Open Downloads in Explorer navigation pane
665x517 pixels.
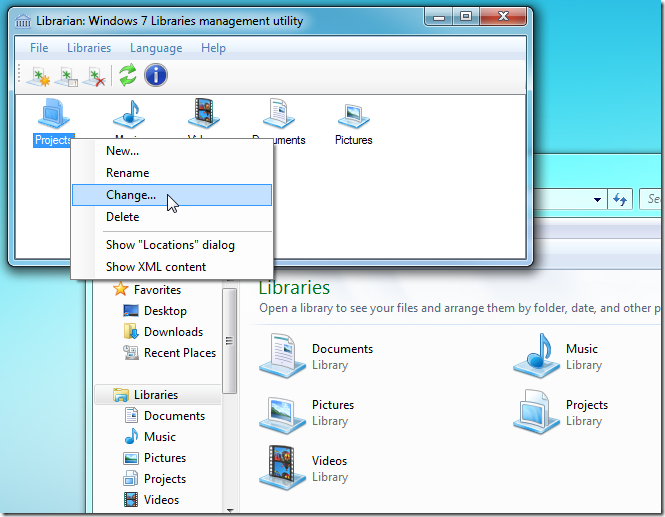[x=163, y=332]
